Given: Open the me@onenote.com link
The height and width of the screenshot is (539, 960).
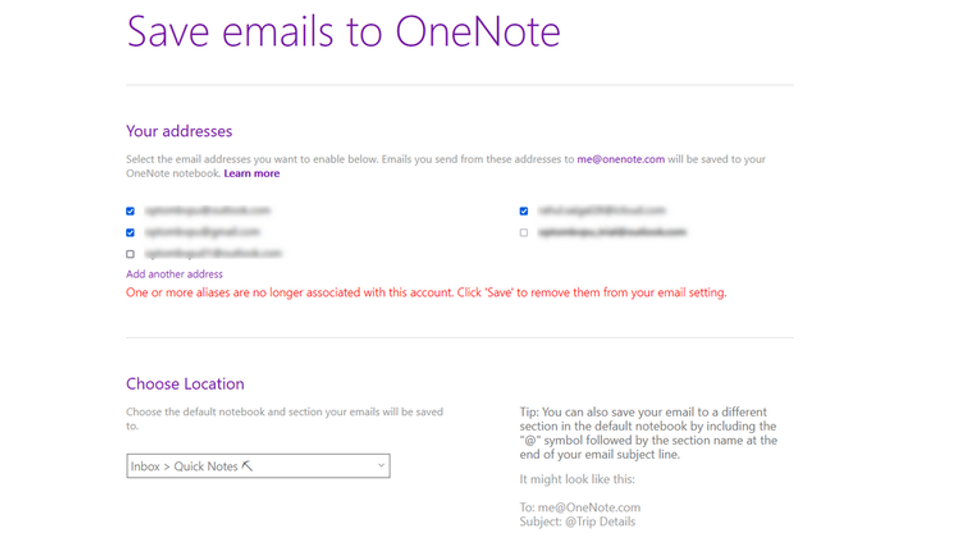Looking at the screenshot, I should [620, 159].
